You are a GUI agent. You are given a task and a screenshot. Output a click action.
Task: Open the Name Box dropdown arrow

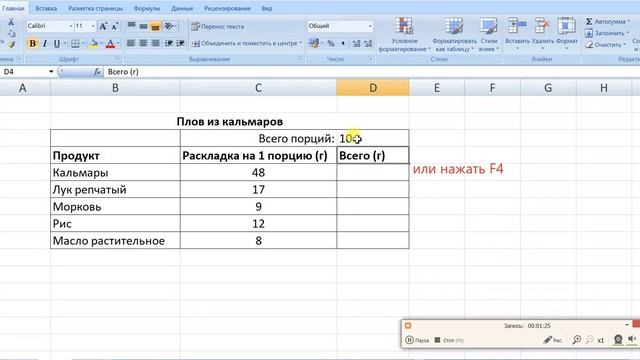click(51, 72)
